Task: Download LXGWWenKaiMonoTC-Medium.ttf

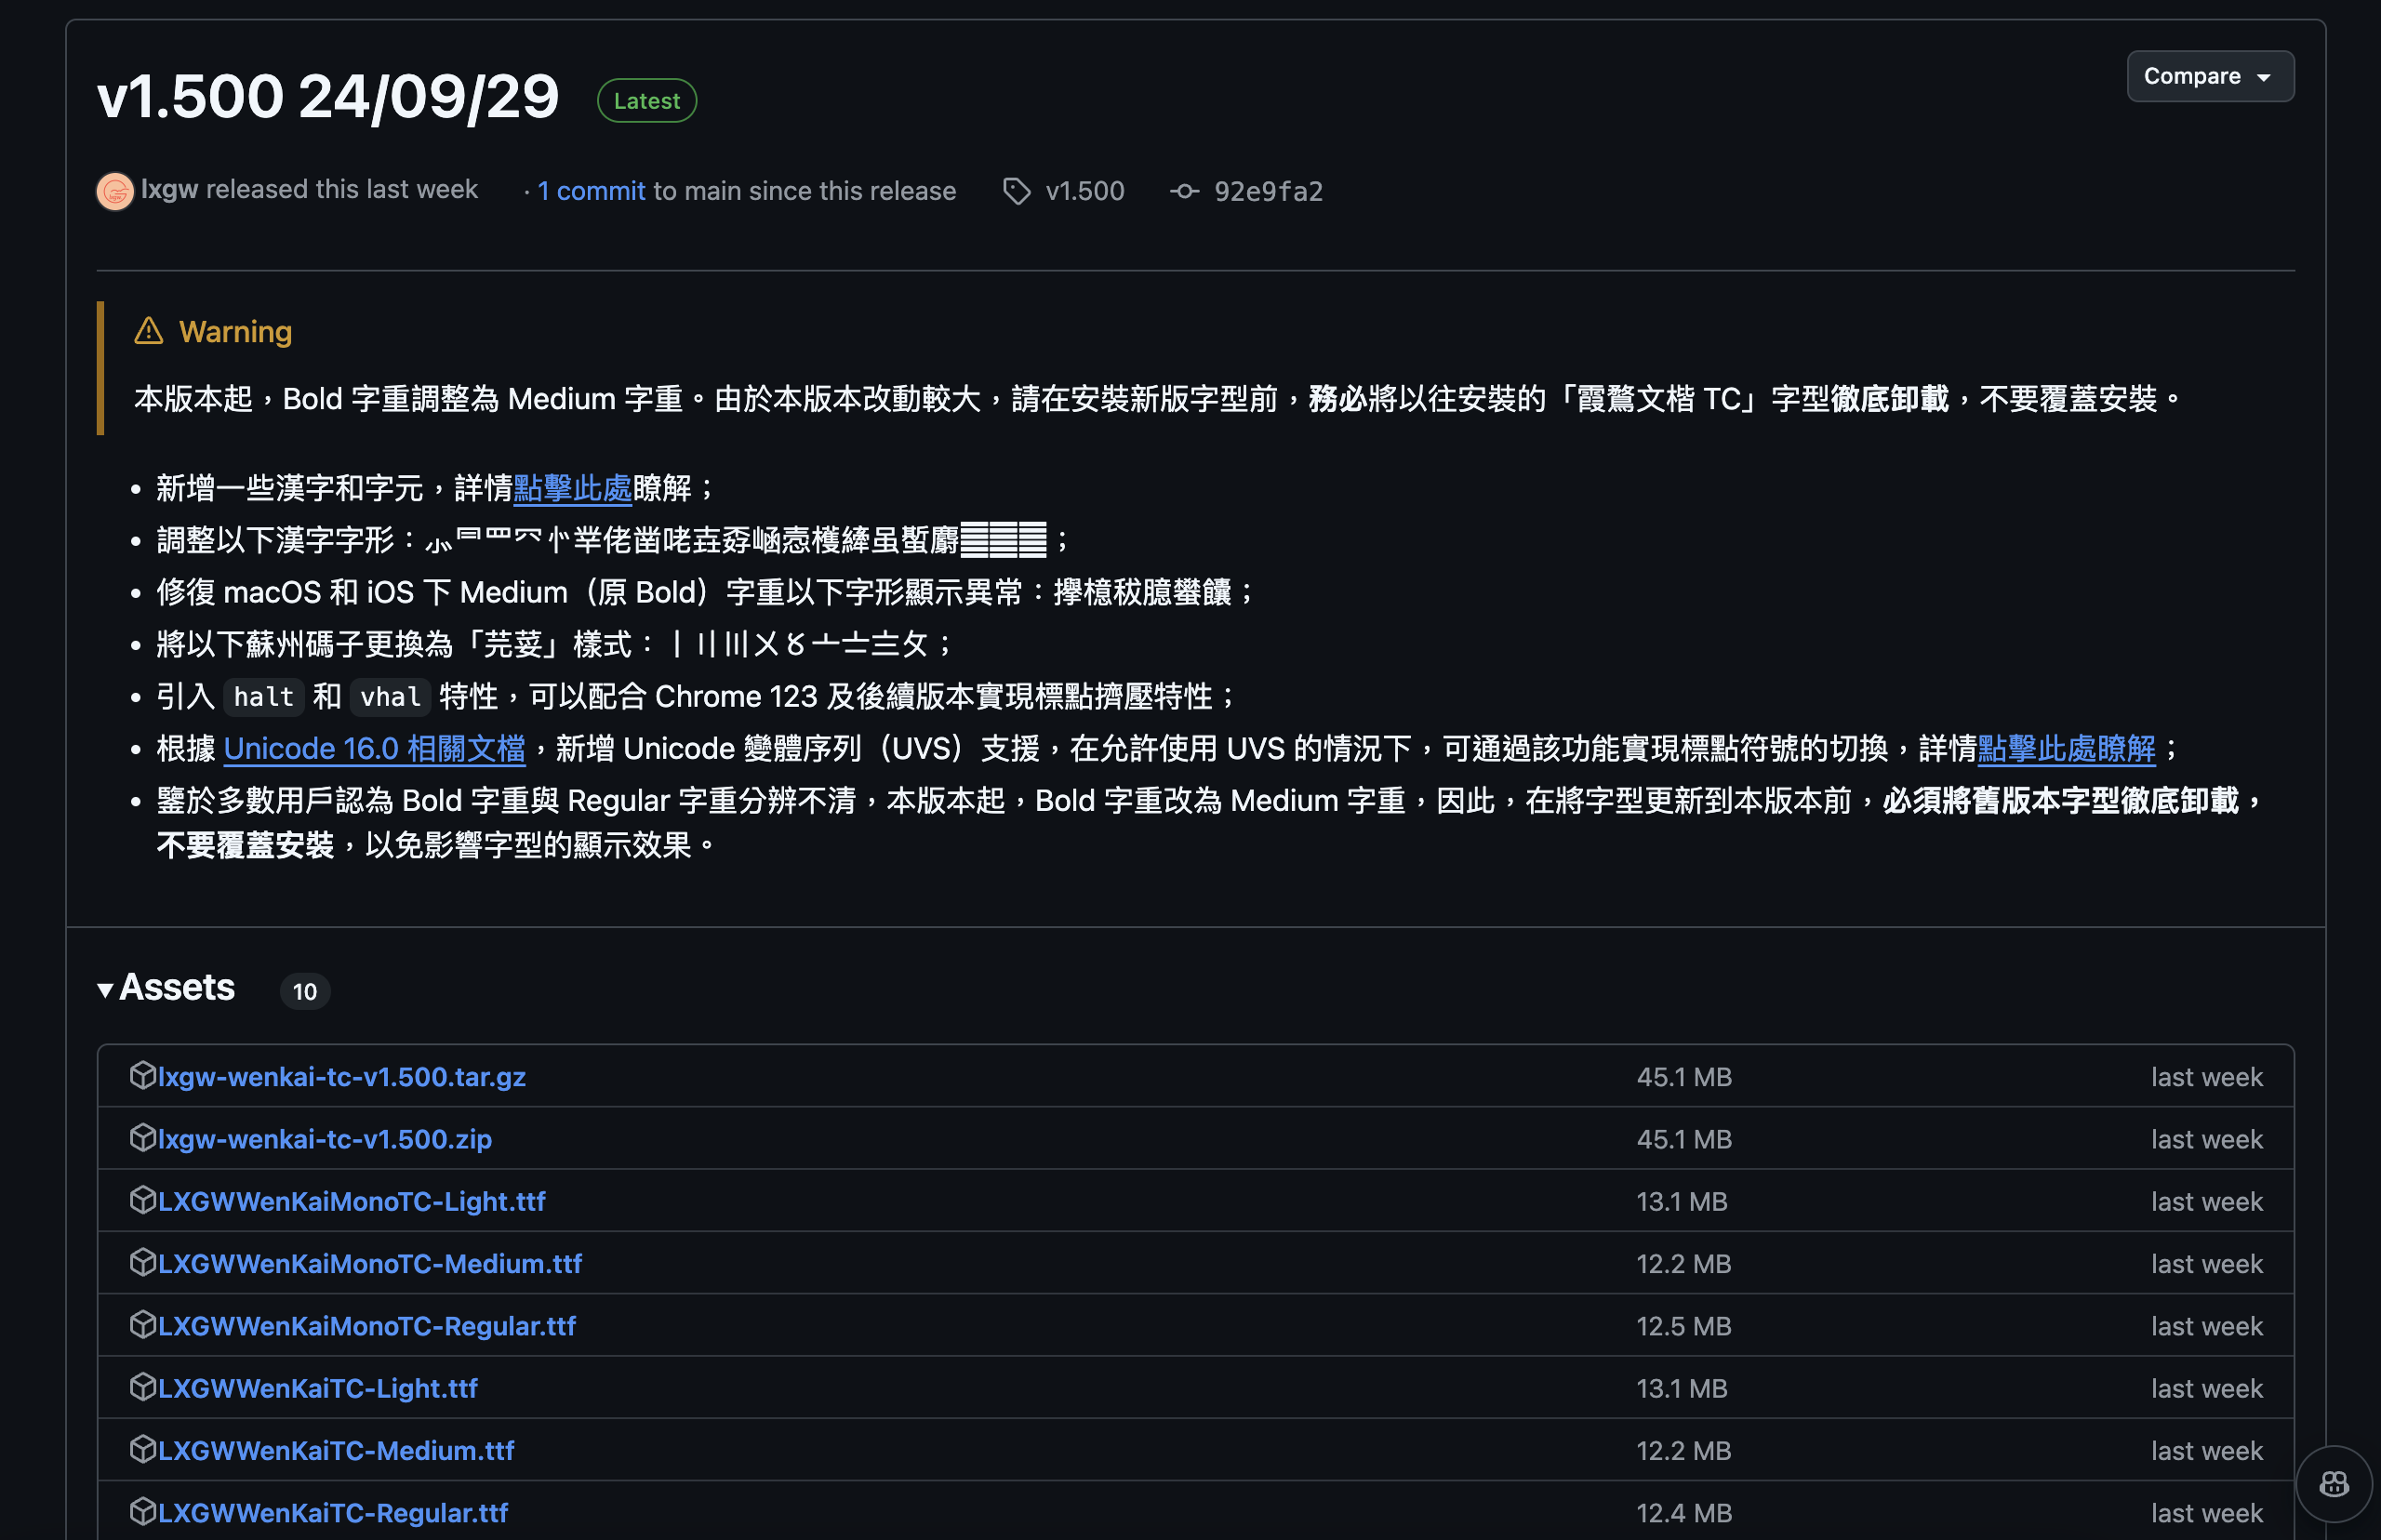Action: click(x=371, y=1263)
